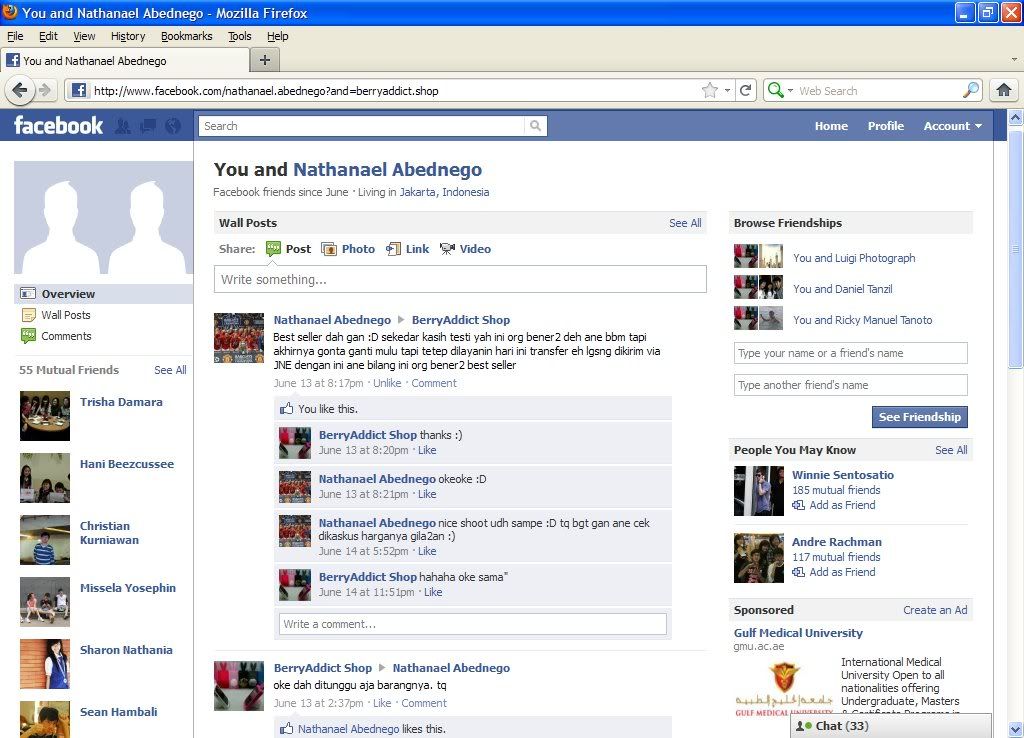Click the Firefox URL address field
Screen dimensions: 1024x738
tap(394, 90)
